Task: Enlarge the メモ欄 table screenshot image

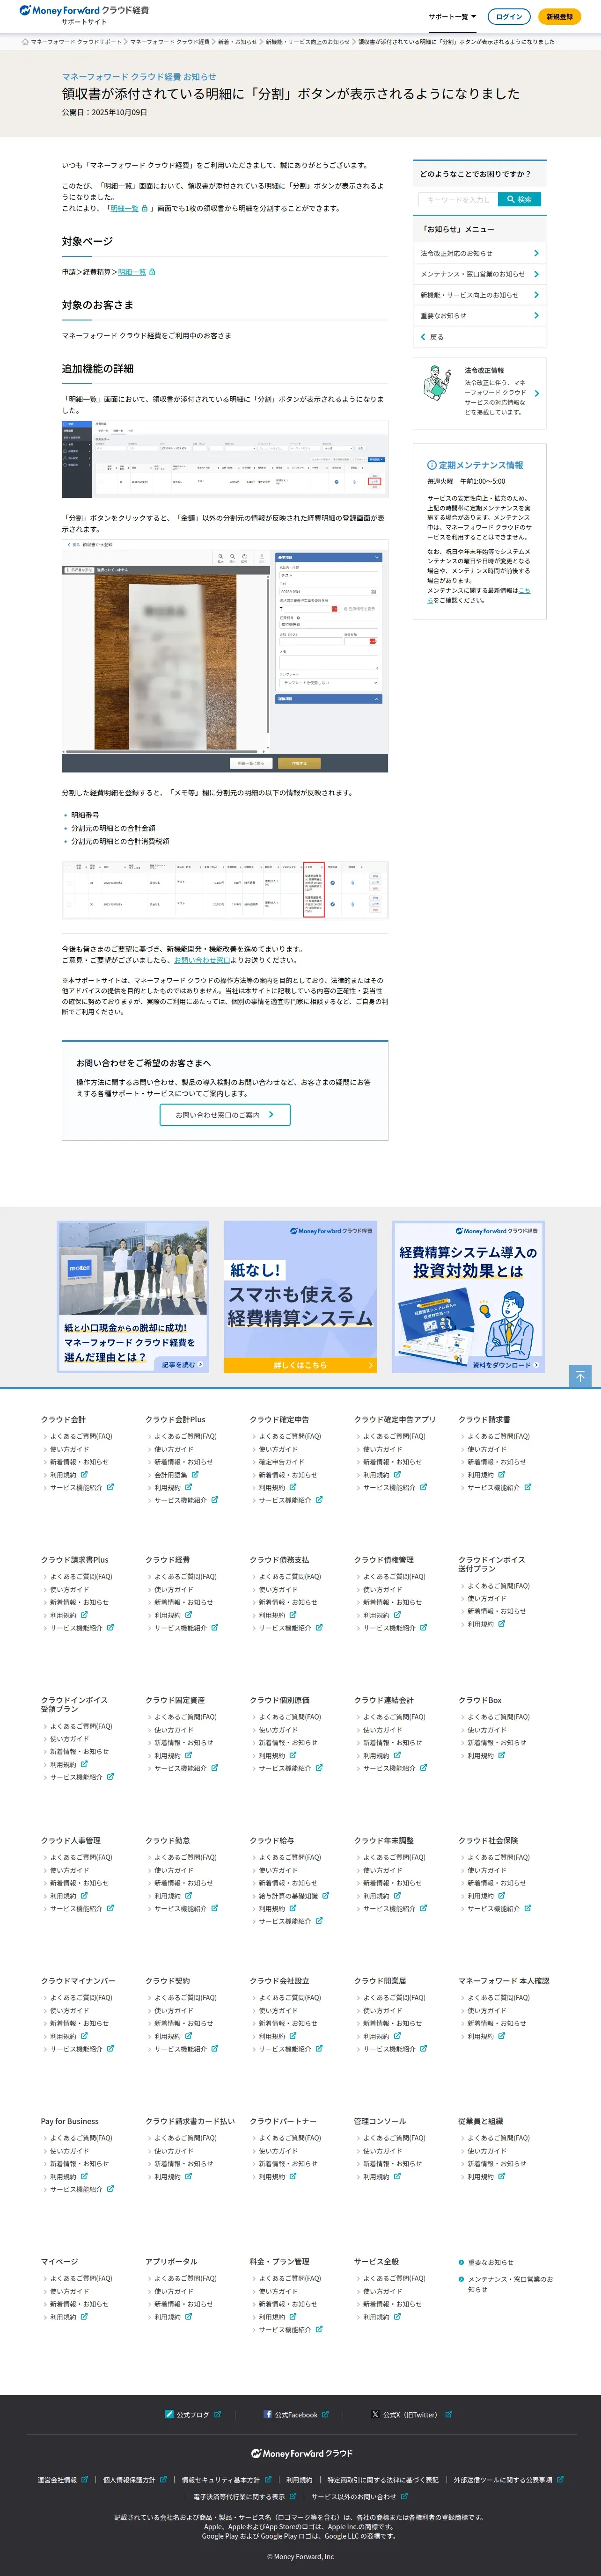Action: (x=225, y=890)
